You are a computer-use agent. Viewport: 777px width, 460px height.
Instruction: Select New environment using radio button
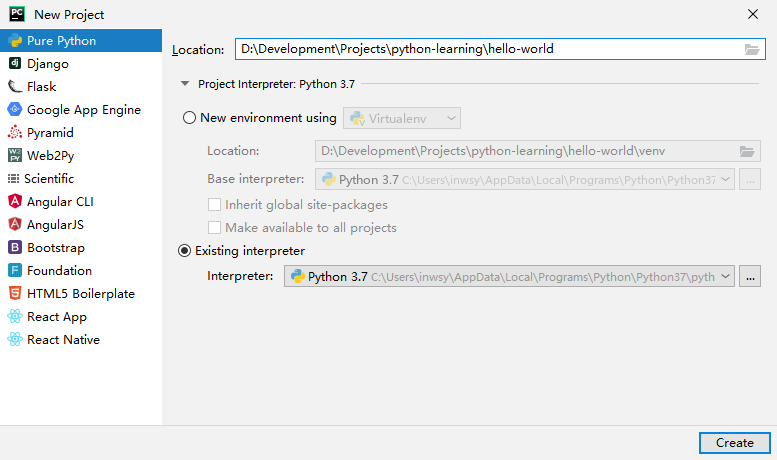189,118
